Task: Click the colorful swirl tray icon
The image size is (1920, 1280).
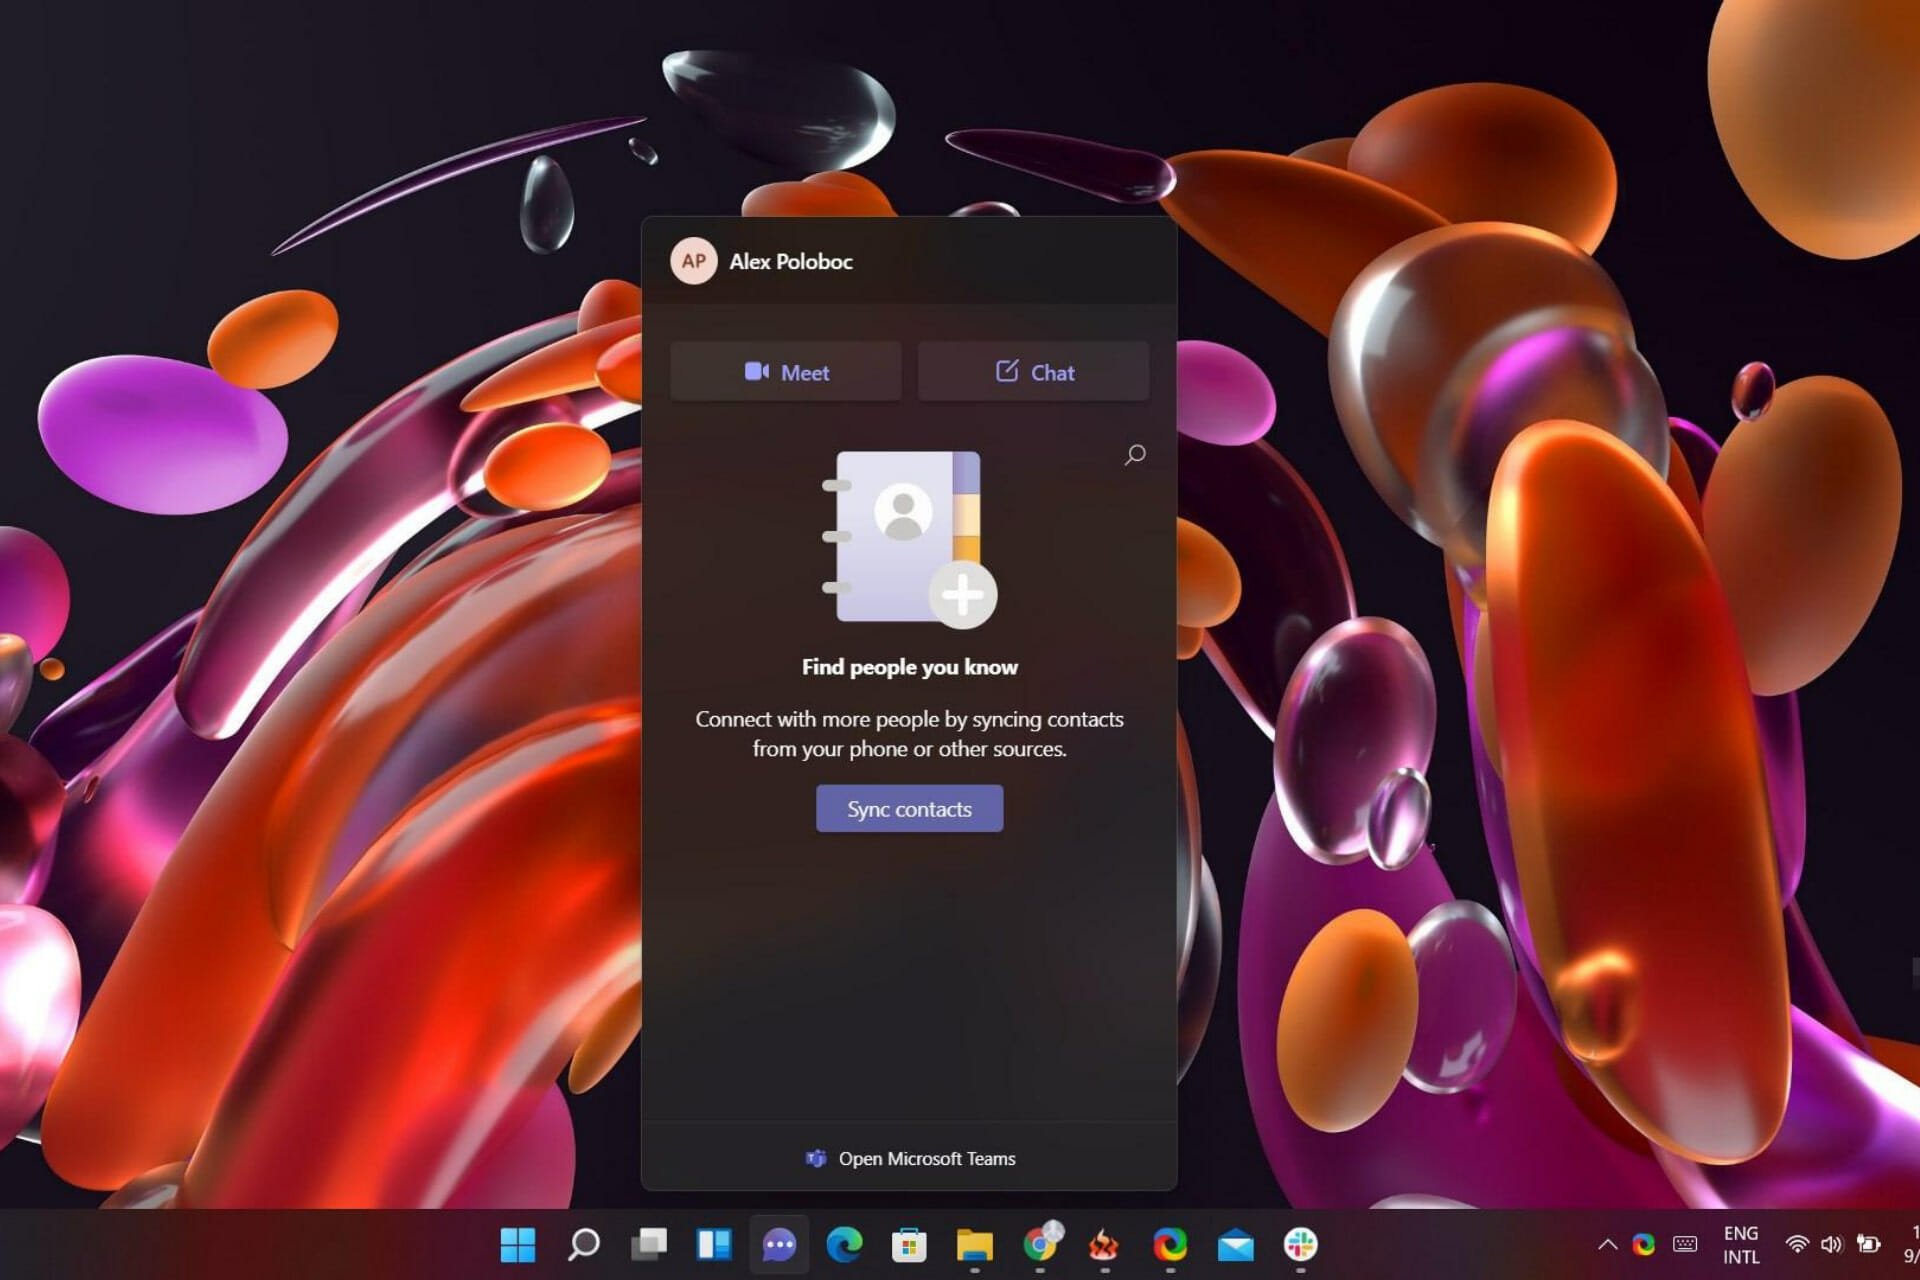Action: coord(1644,1245)
